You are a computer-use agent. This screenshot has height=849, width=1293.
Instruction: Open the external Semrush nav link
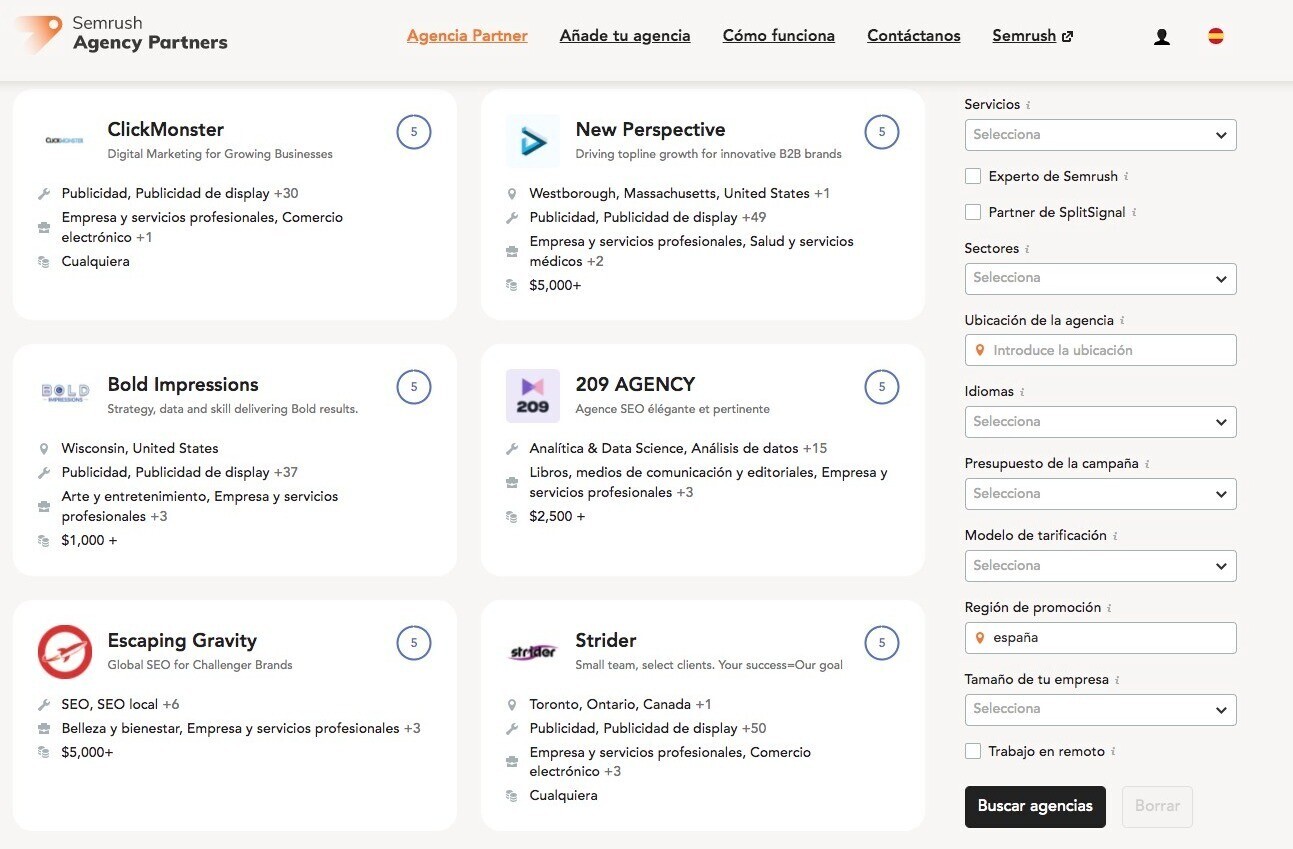[1033, 36]
